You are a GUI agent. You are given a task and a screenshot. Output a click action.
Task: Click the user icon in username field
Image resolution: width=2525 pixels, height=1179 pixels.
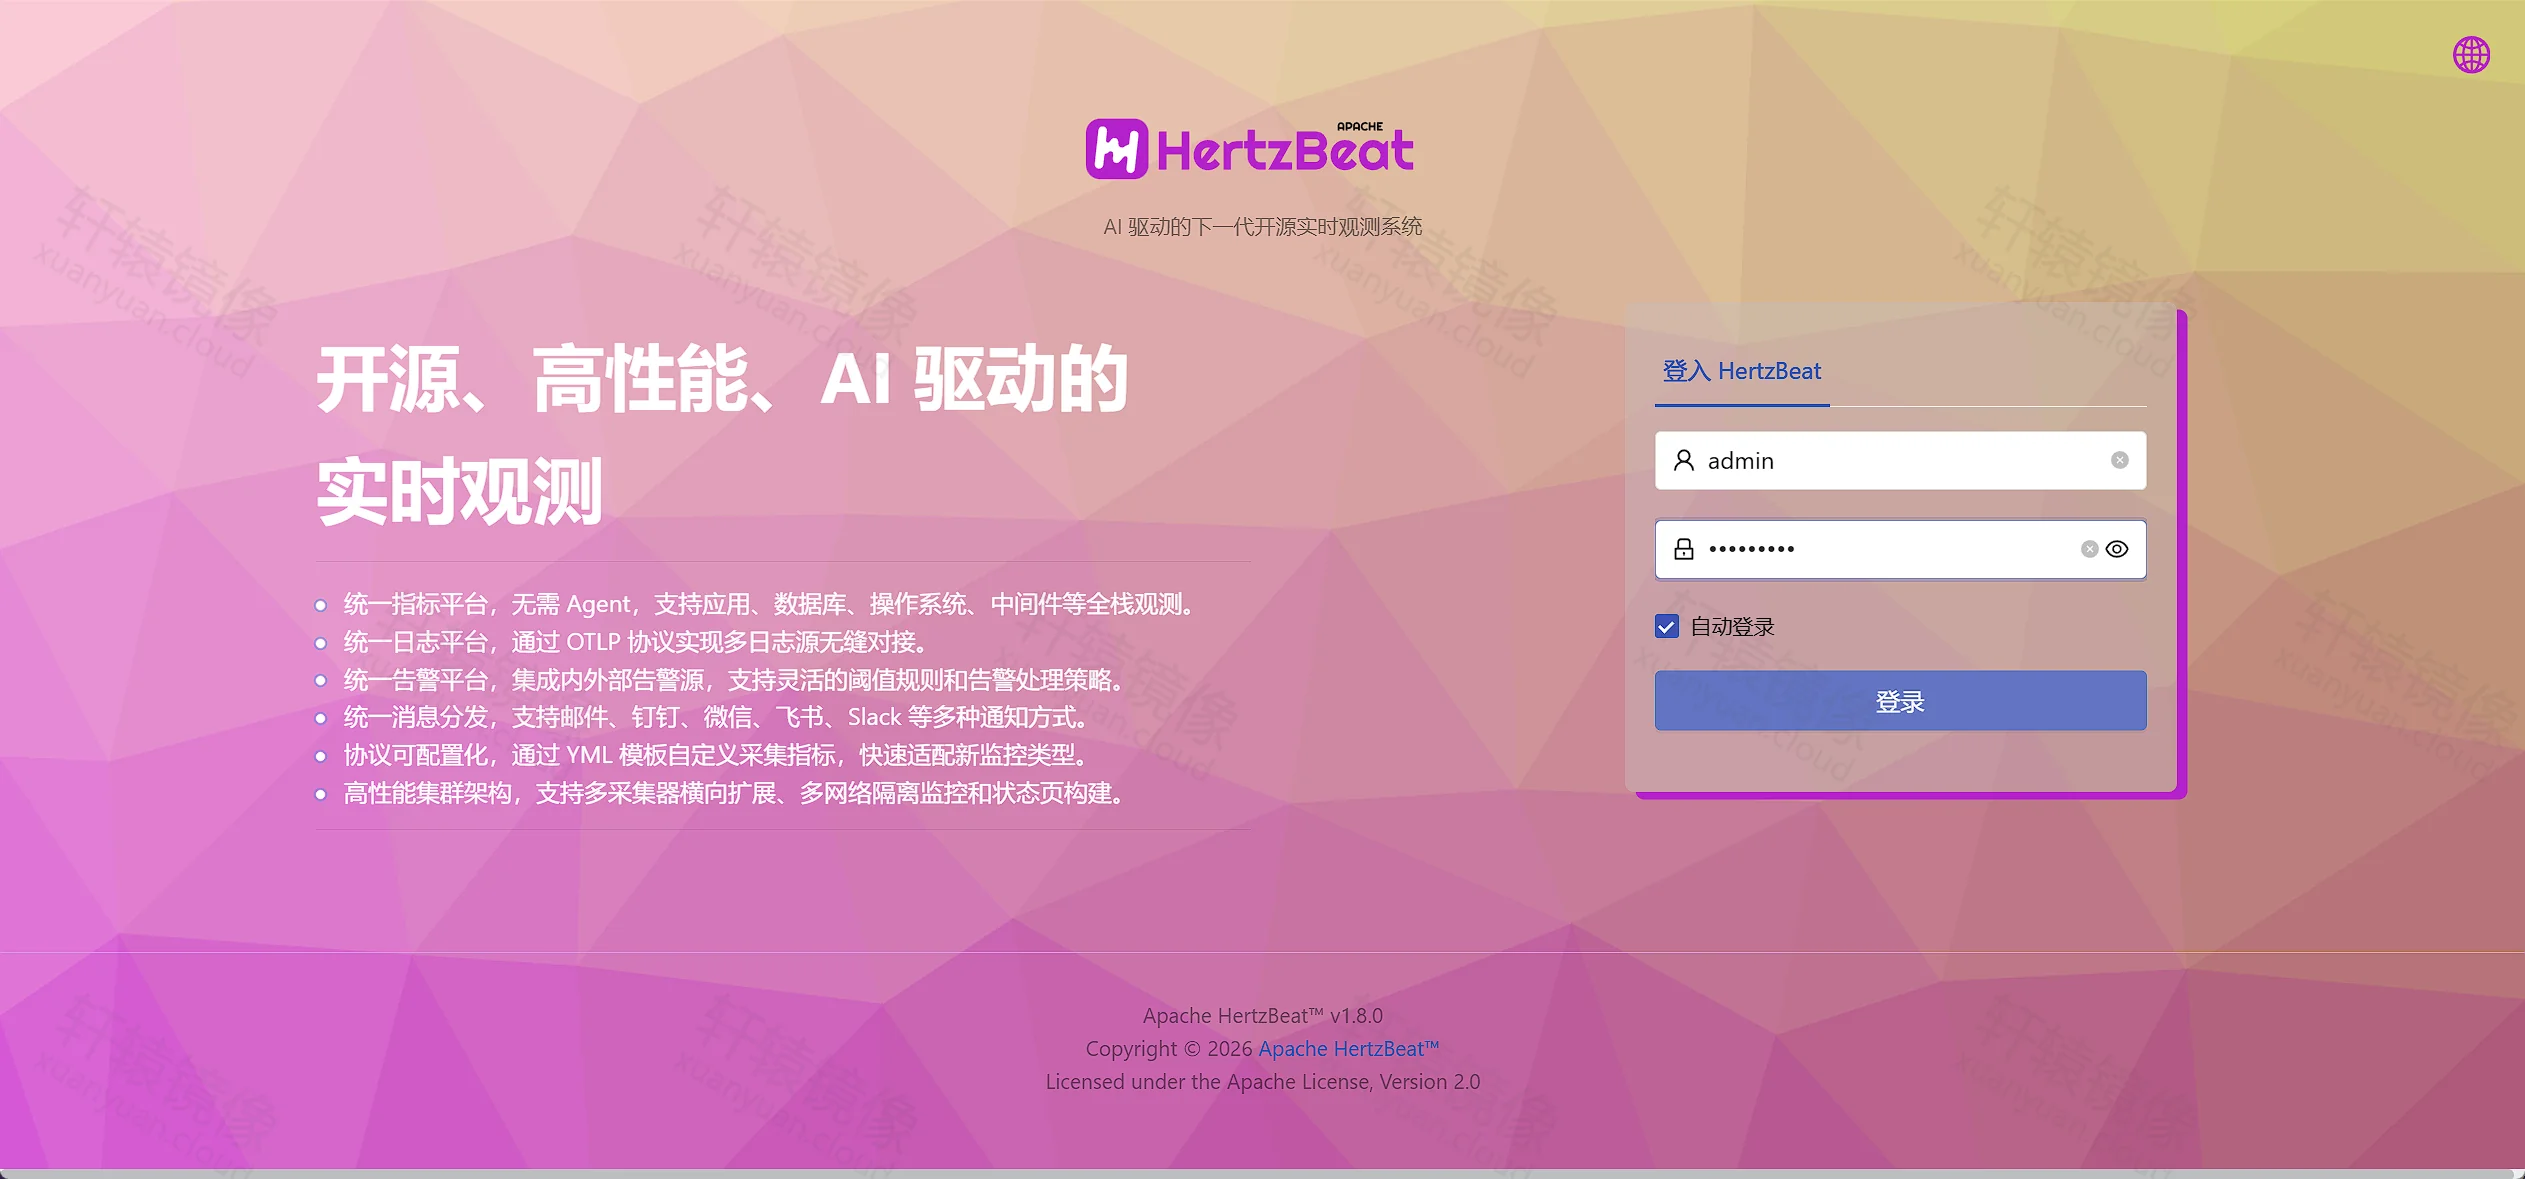pyautogui.click(x=1684, y=460)
